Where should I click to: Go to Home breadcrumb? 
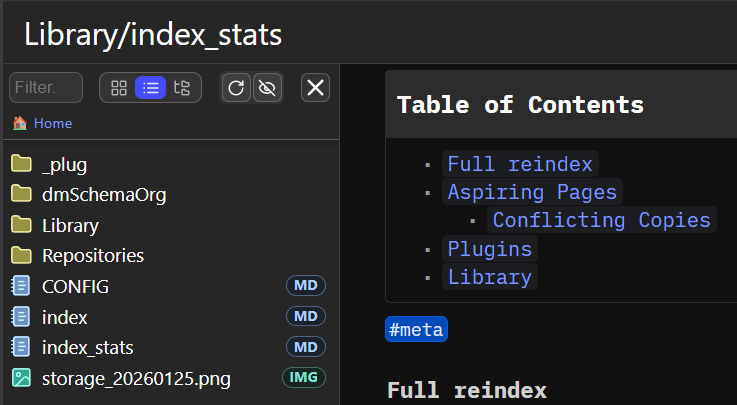pyautogui.click(x=52, y=123)
